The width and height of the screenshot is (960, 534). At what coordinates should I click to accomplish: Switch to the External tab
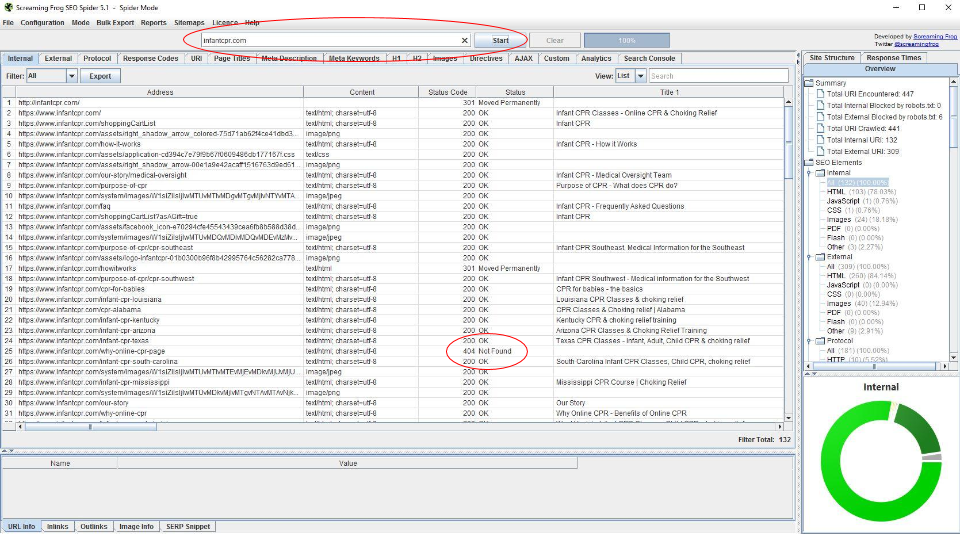[x=58, y=59]
